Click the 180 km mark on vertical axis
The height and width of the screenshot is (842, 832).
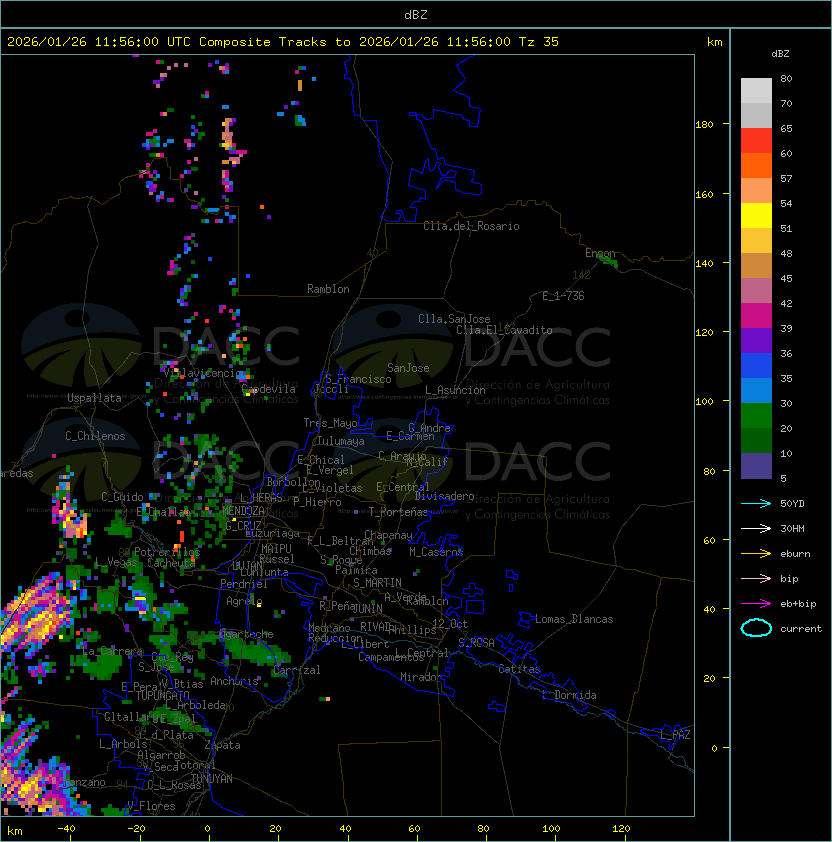704,124
